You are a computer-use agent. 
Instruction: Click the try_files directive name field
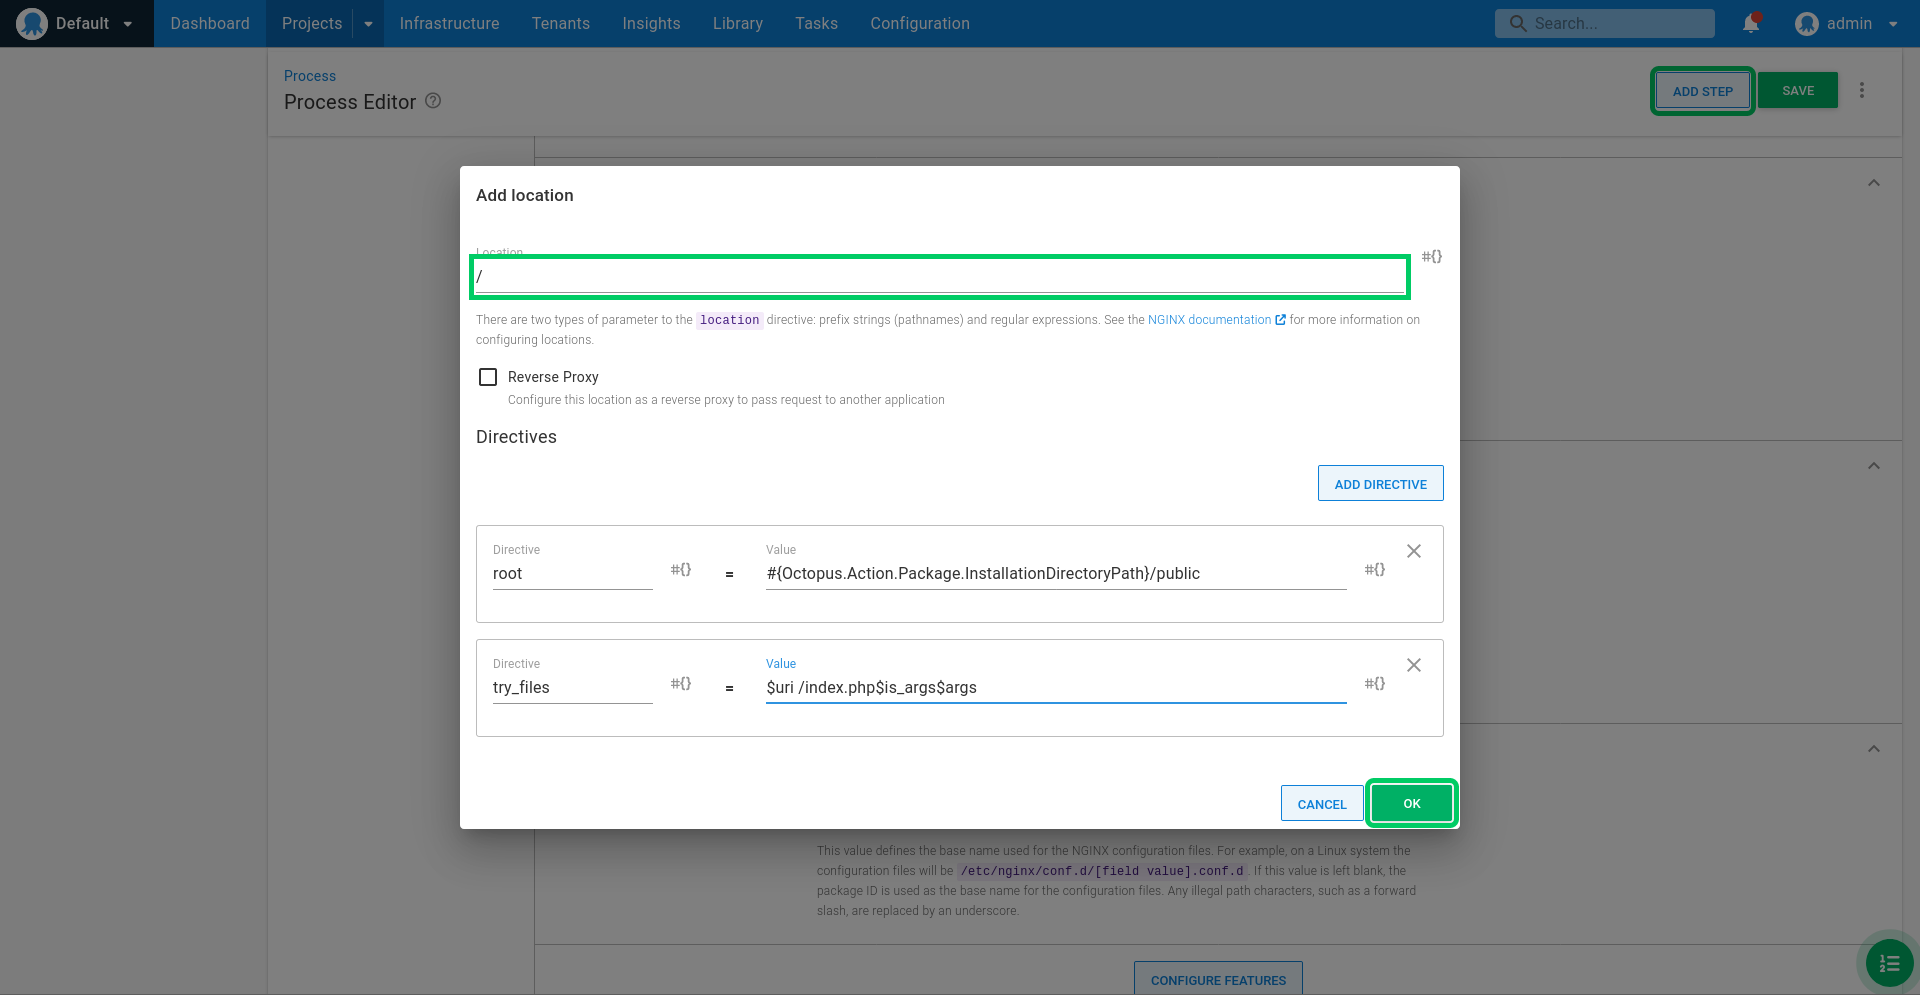(x=572, y=688)
